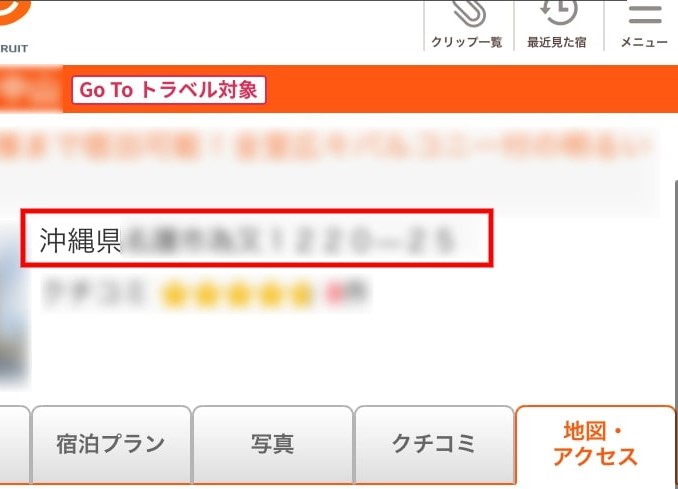Open the クリップ一覧 paperclip icon
This screenshot has height=489, width=678.
[469, 13]
